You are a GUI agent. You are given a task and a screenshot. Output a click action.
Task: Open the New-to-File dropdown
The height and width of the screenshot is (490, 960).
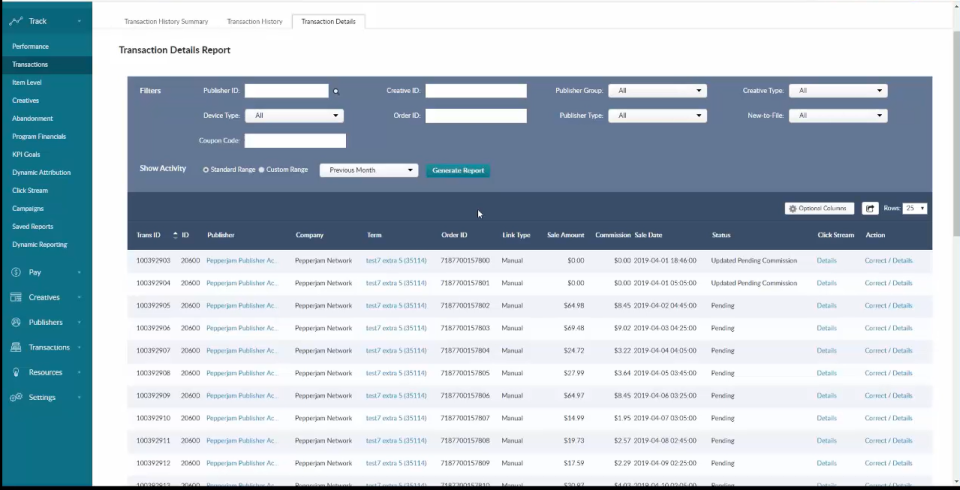click(x=838, y=115)
